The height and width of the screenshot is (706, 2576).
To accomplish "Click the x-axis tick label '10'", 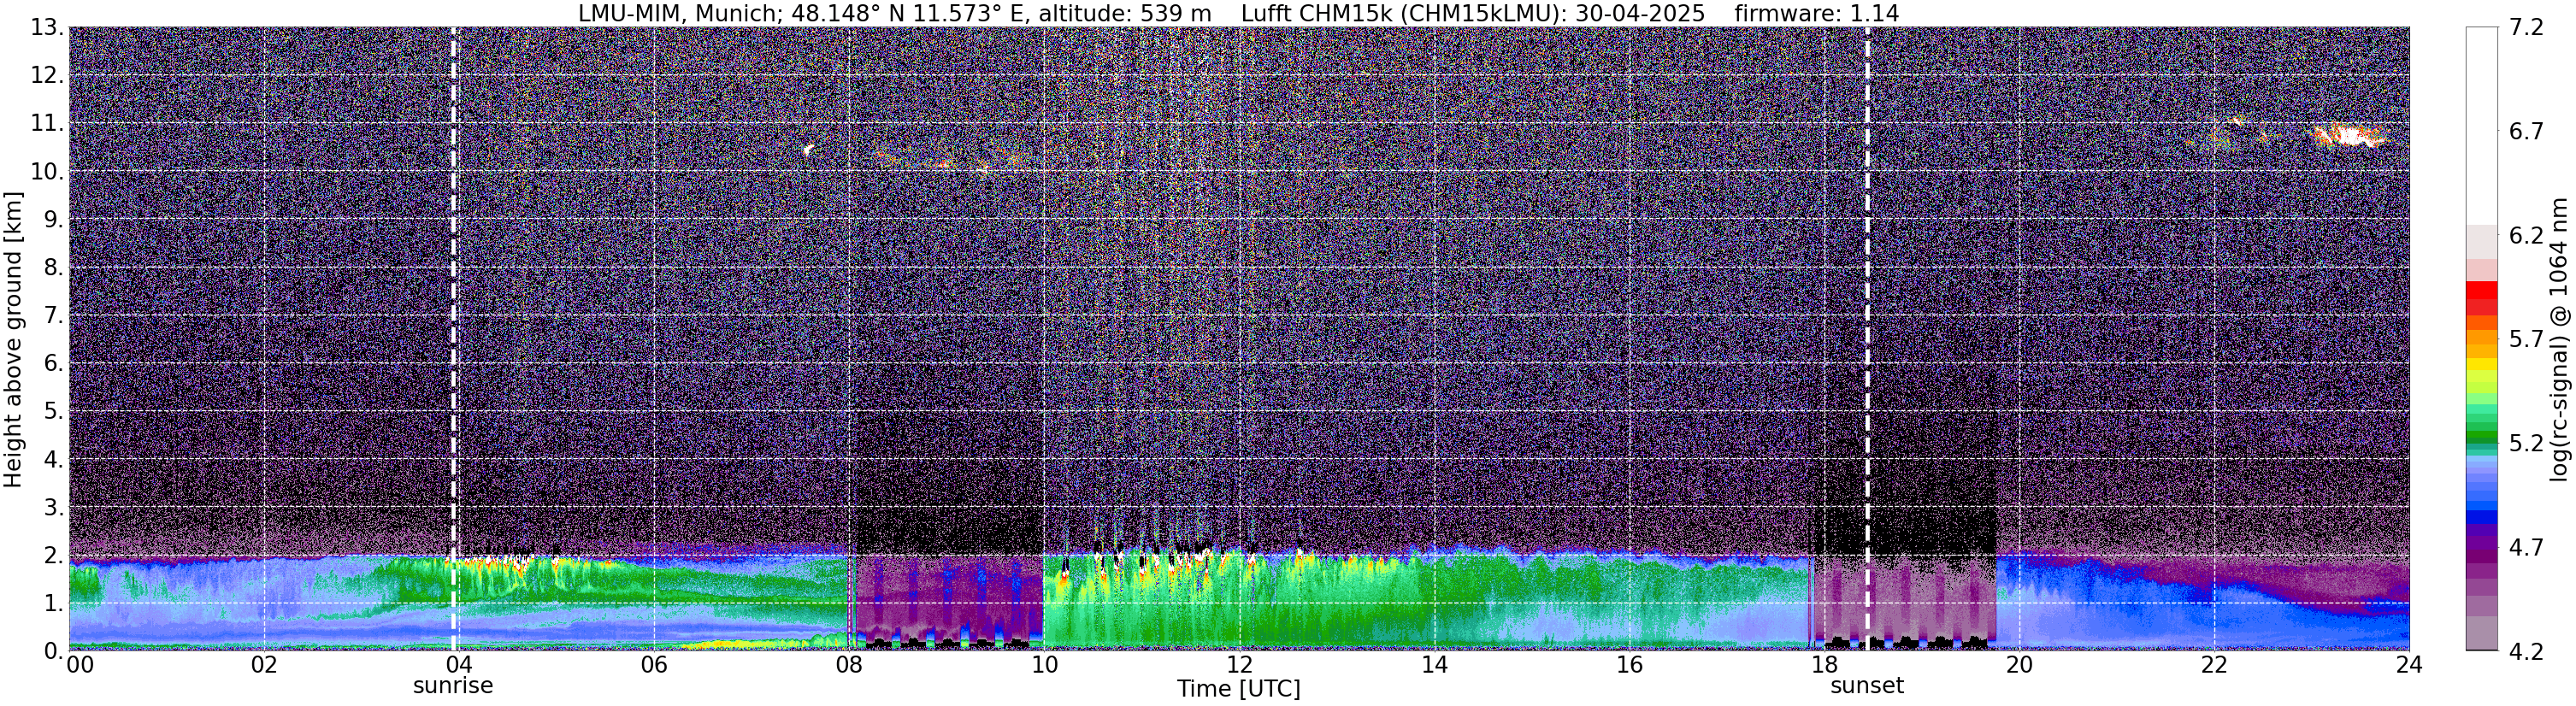I will (x=1044, y=665).
